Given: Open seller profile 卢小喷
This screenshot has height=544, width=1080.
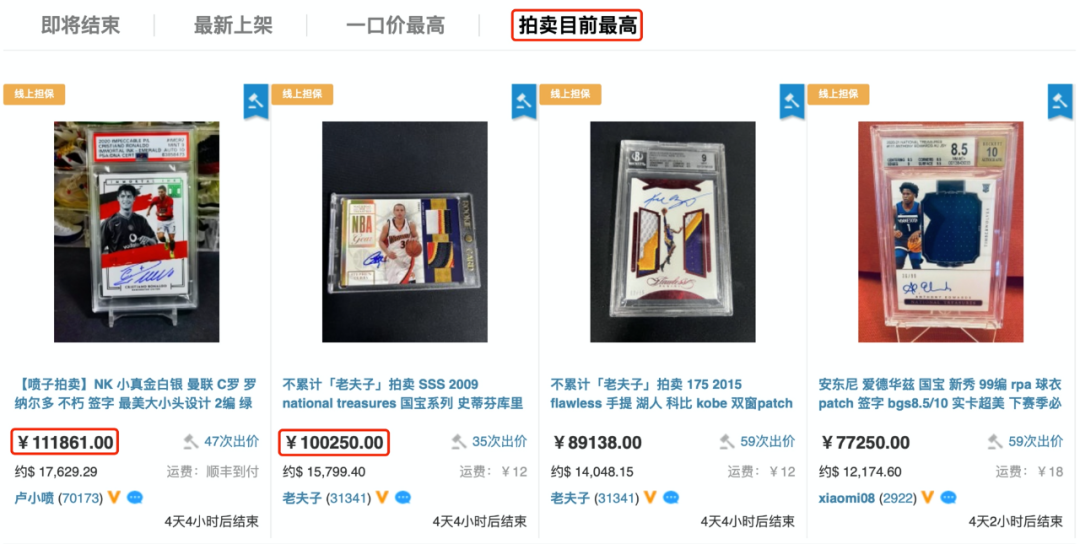Looking at the screenshot, I should pyautogui.click(x=34, y=498).
